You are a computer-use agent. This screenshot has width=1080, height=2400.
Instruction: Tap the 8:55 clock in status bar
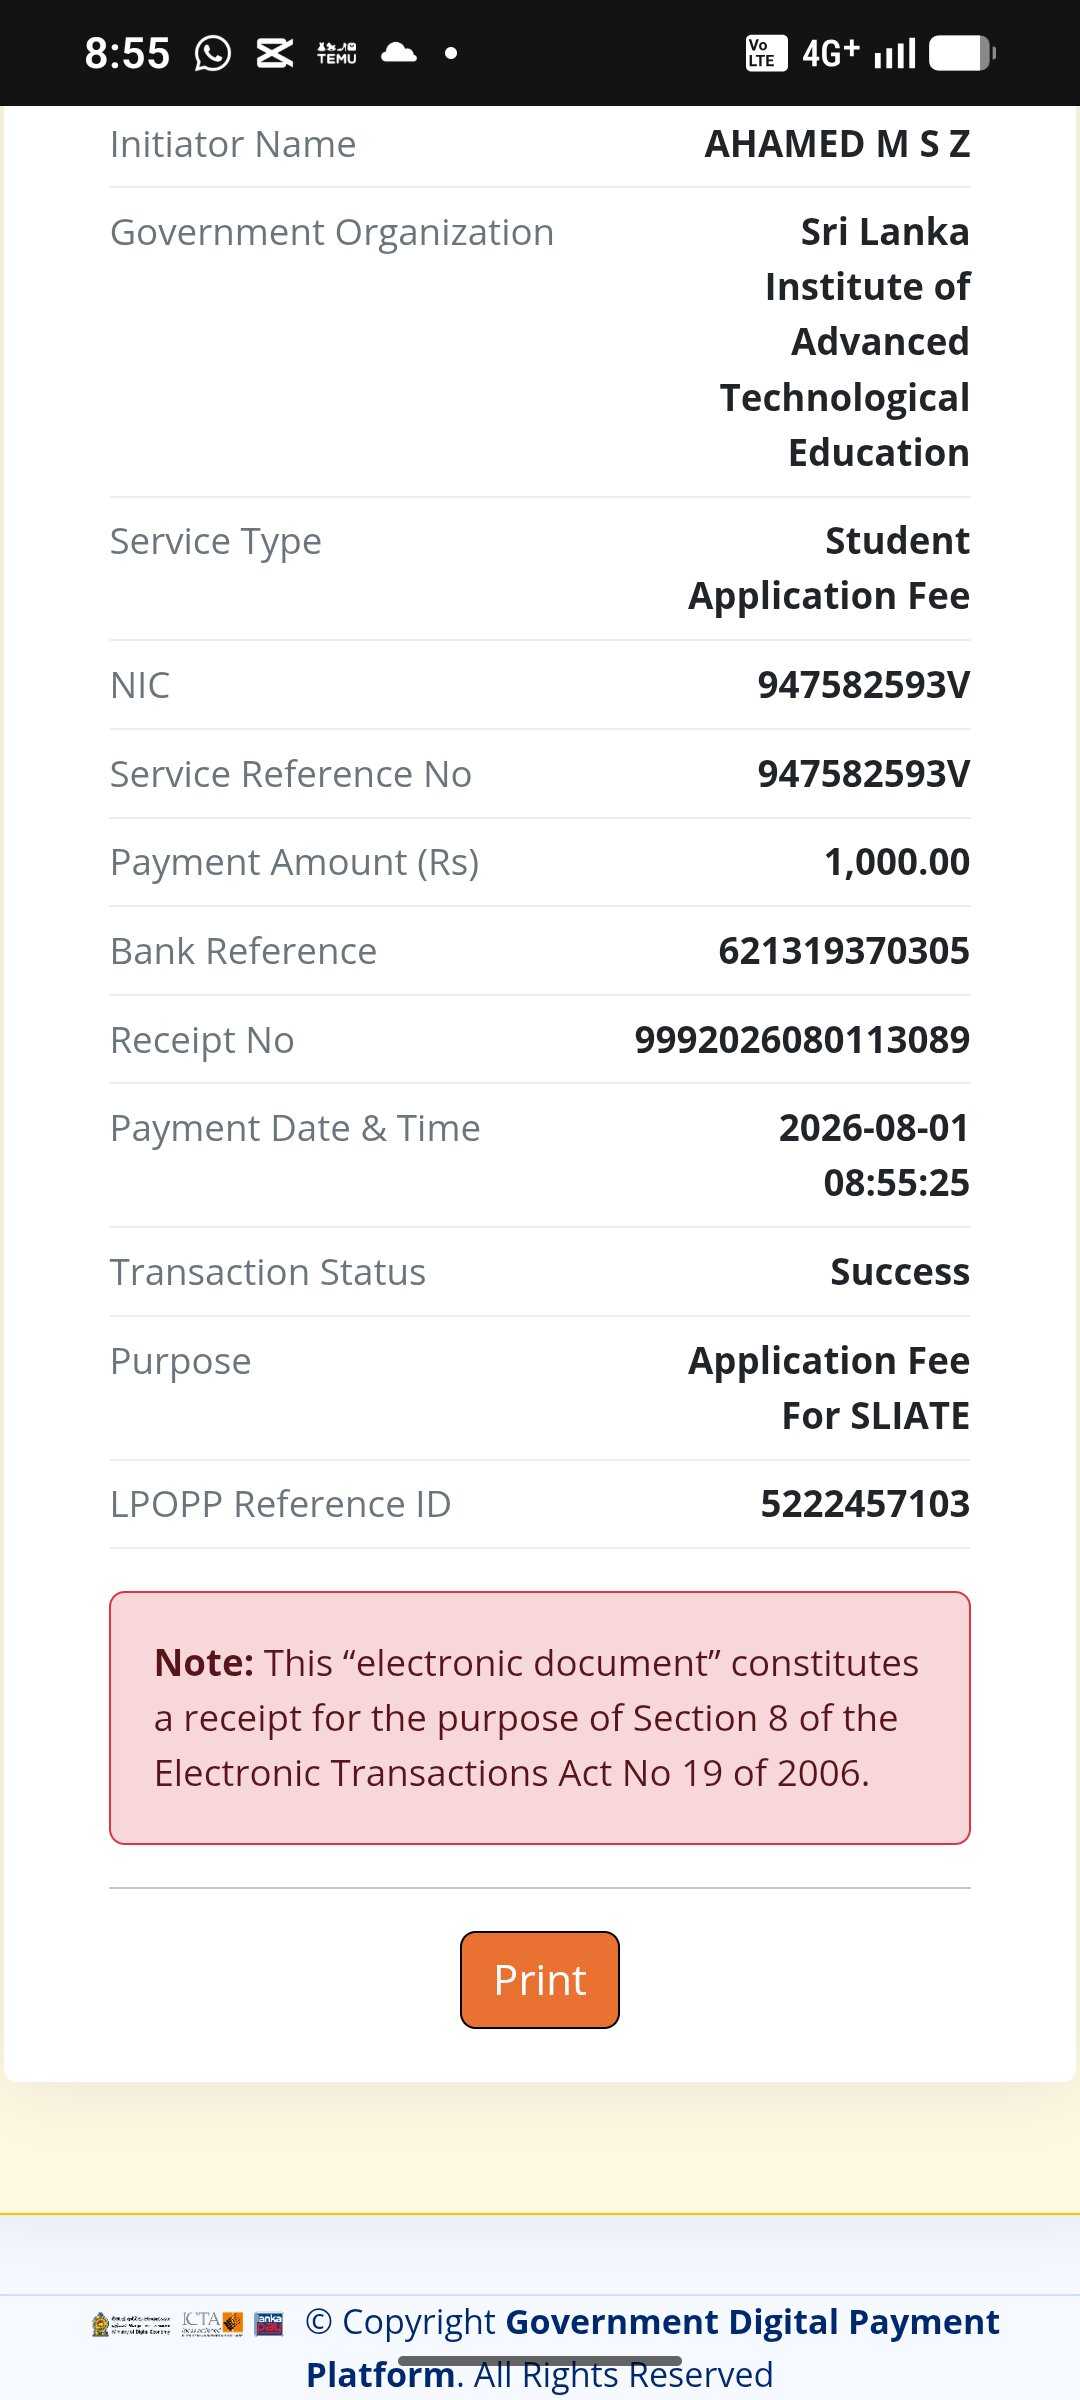point(127,53)
